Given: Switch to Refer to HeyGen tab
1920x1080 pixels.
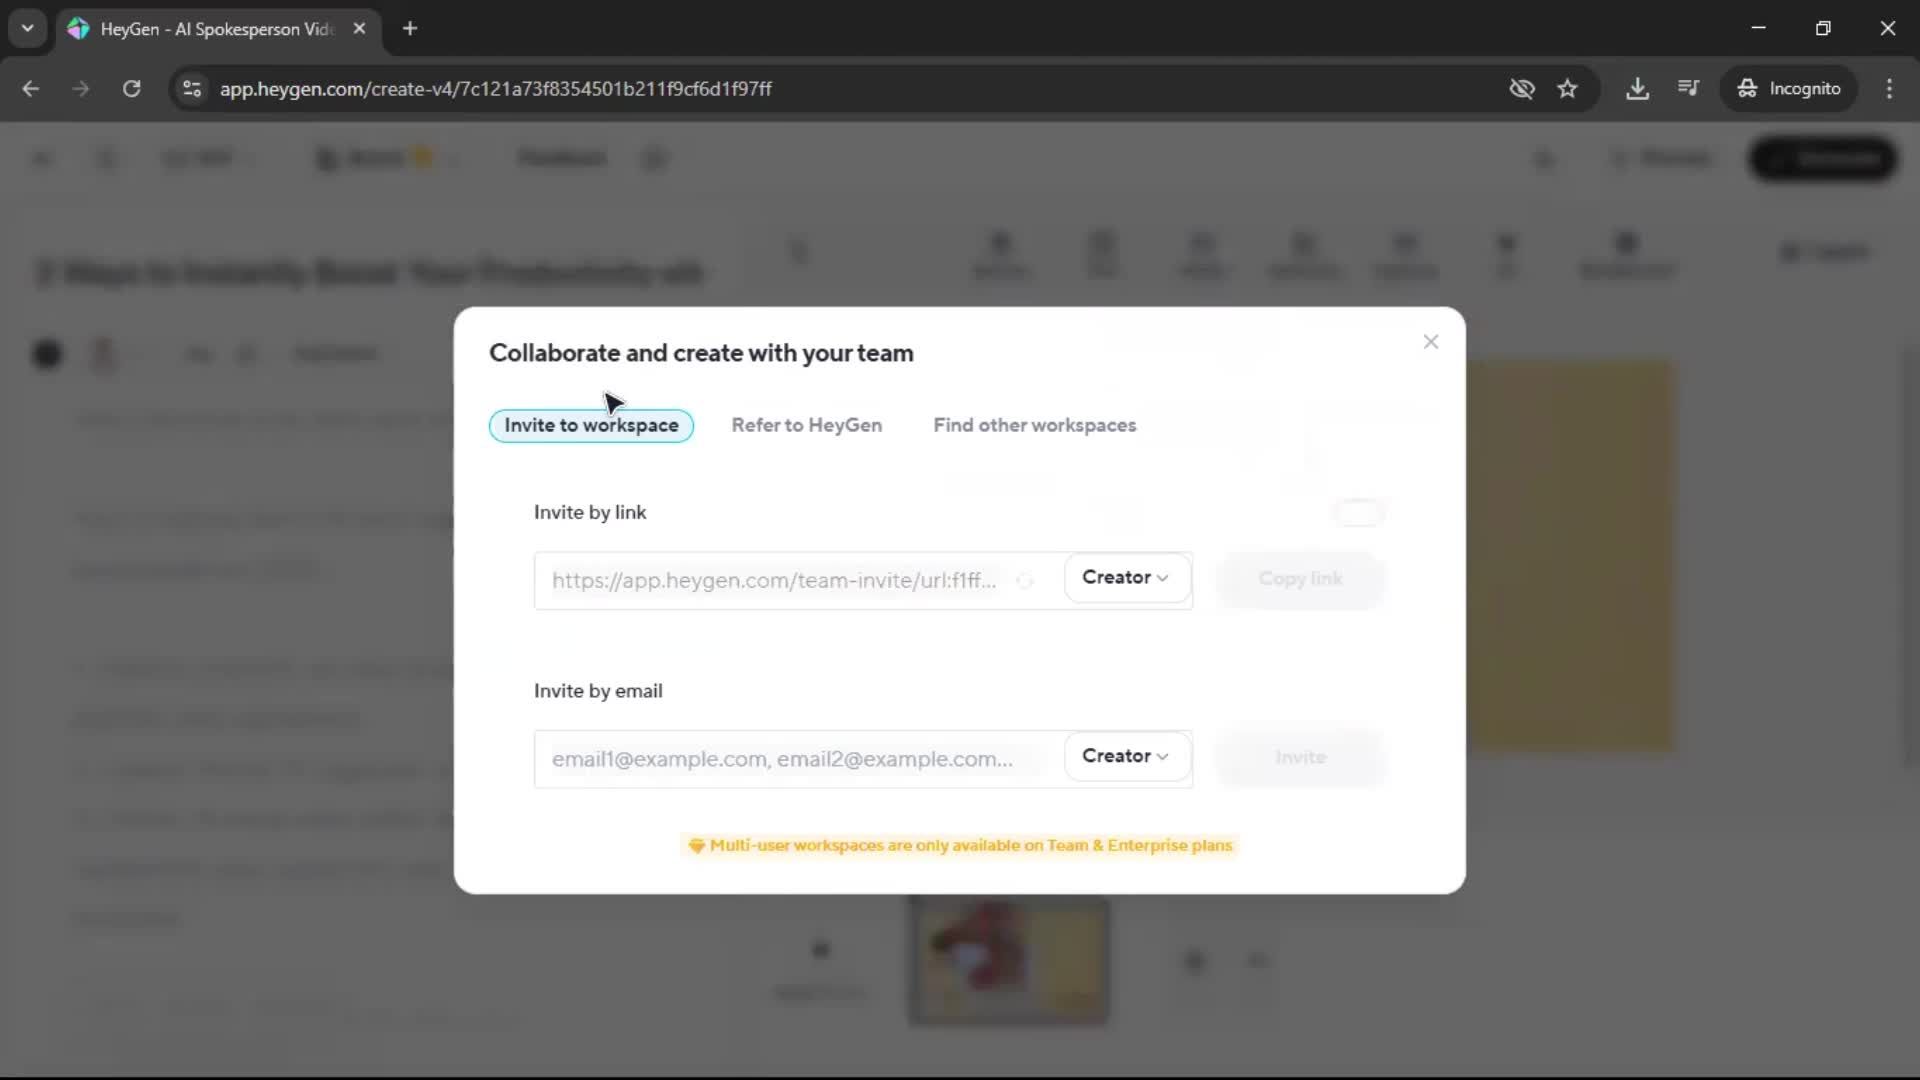Looking at the screenshot, I should coord(806,425).
